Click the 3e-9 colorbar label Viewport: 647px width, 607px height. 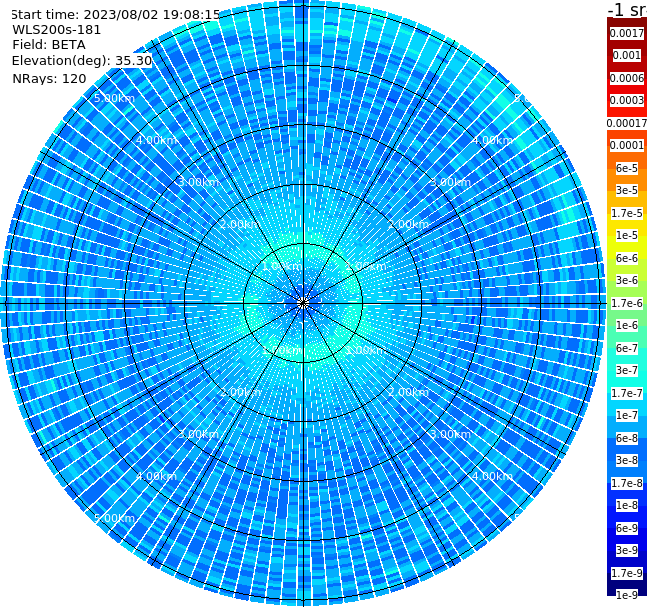pos(627,550)
